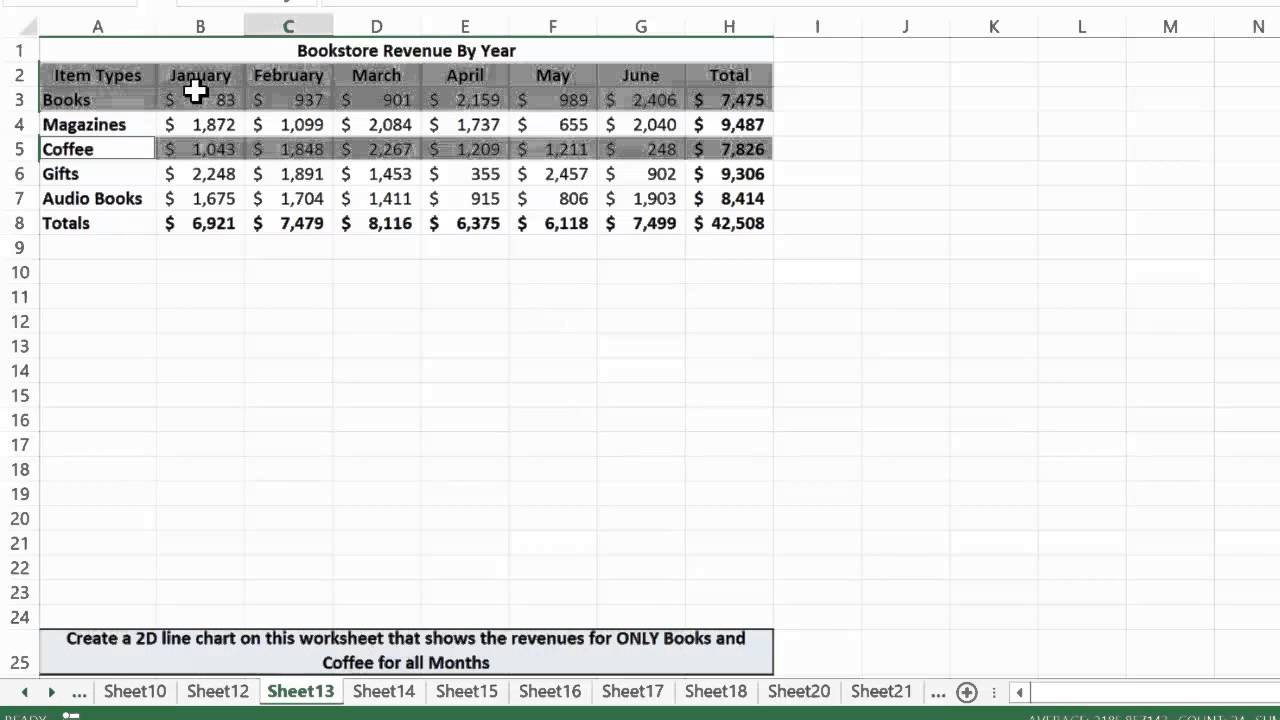This screenshot has width=1280, height=720.
Task: Click the tab bar split handle dots
Action: 993,692
